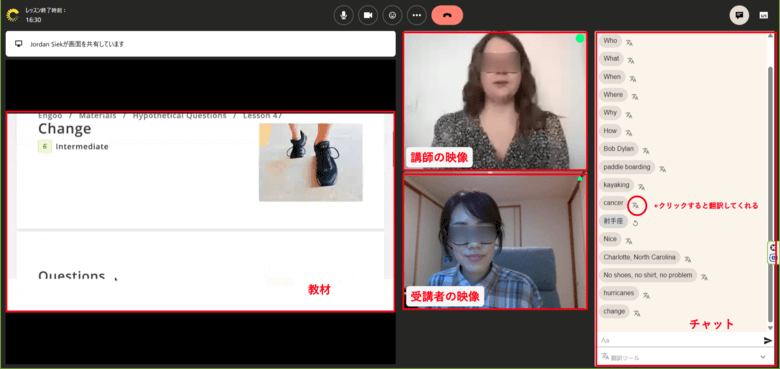The width and height of the screenshot is (780, 369).
Task: Translate the 'Why' message
Action: coord(629,115)
